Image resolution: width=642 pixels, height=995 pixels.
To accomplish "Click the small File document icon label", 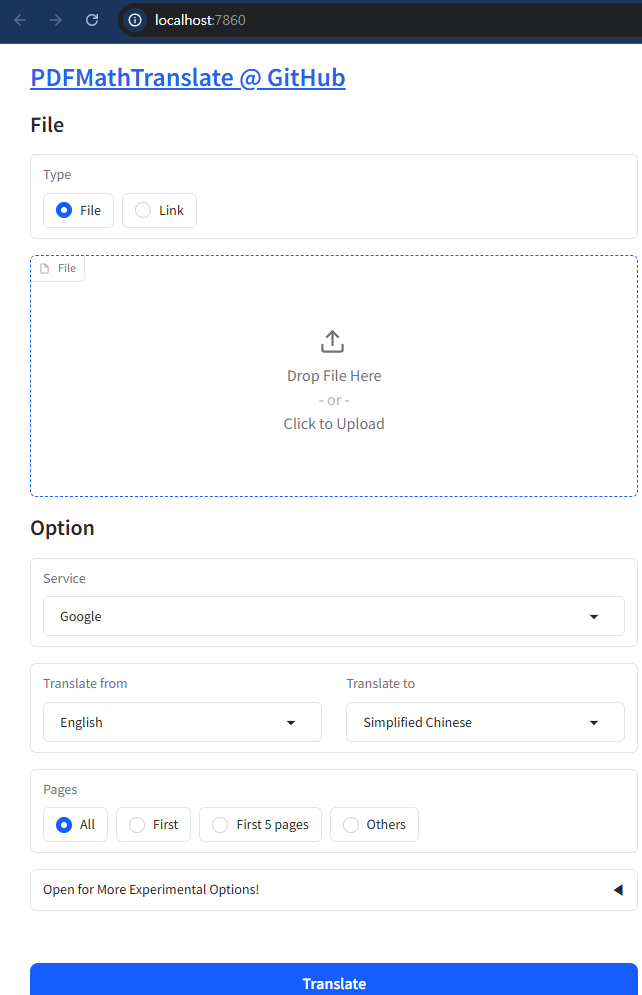I will (x=58, y=268).
